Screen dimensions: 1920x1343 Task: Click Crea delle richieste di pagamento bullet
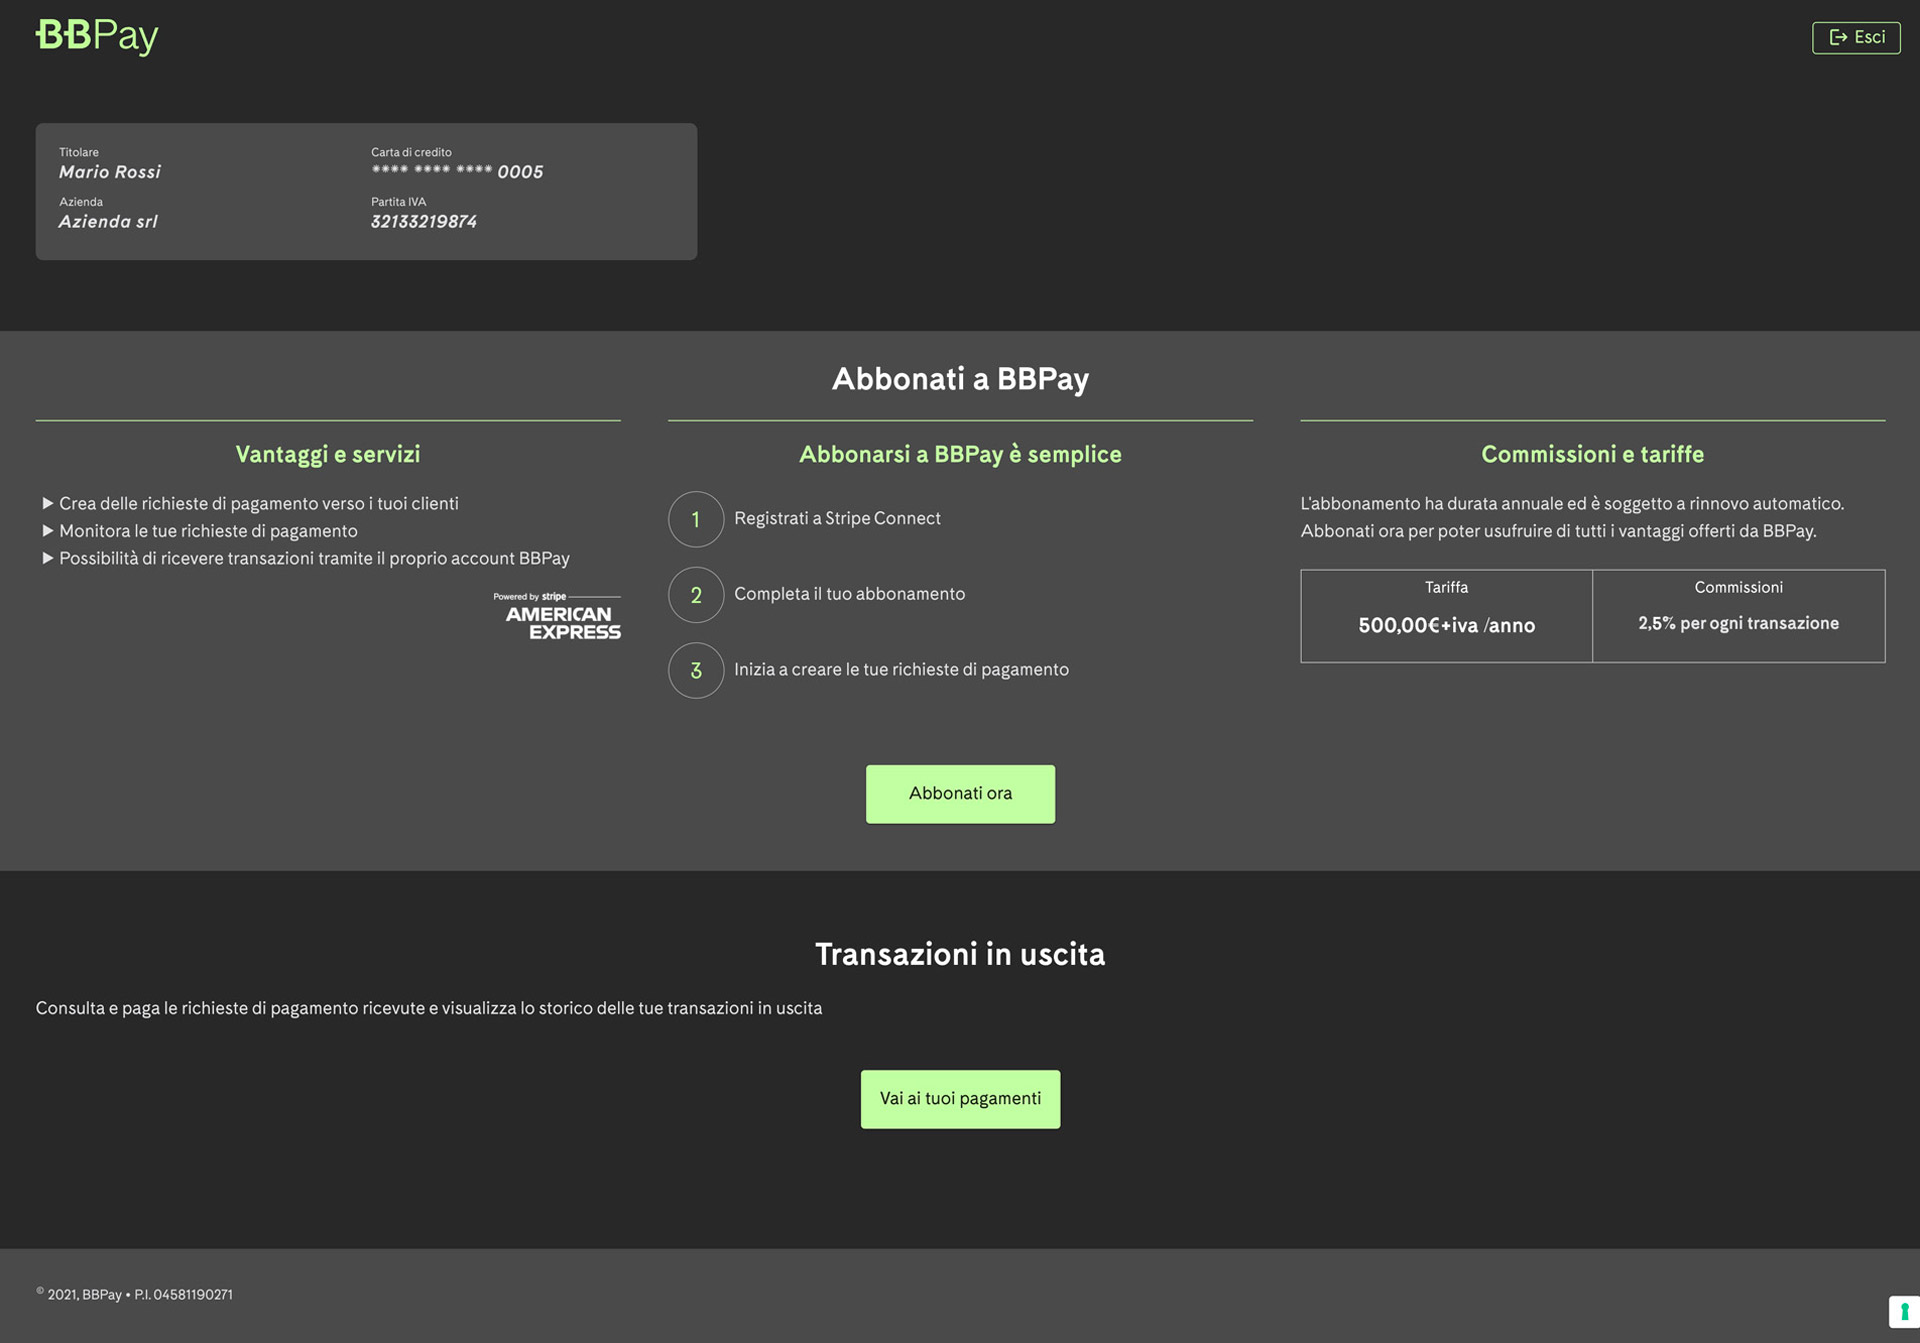pos(250,504)
